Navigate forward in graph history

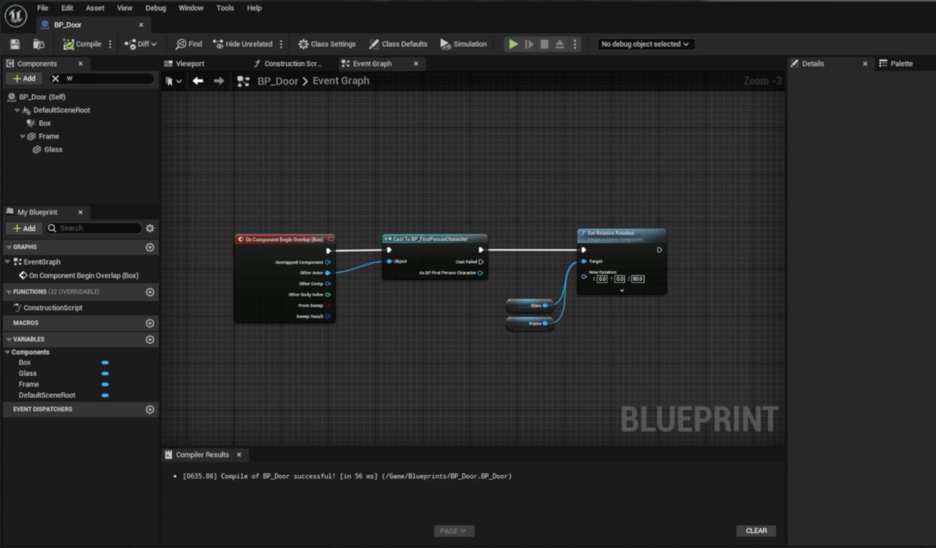(218, 81)
